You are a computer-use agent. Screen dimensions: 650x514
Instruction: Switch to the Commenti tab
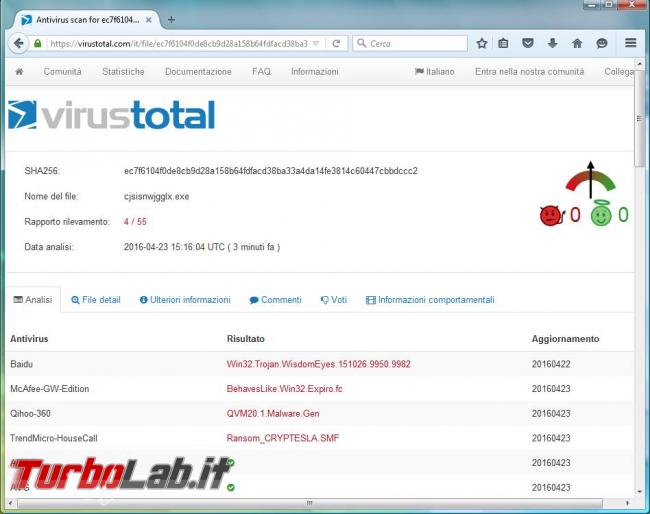(x=275, y=300)
